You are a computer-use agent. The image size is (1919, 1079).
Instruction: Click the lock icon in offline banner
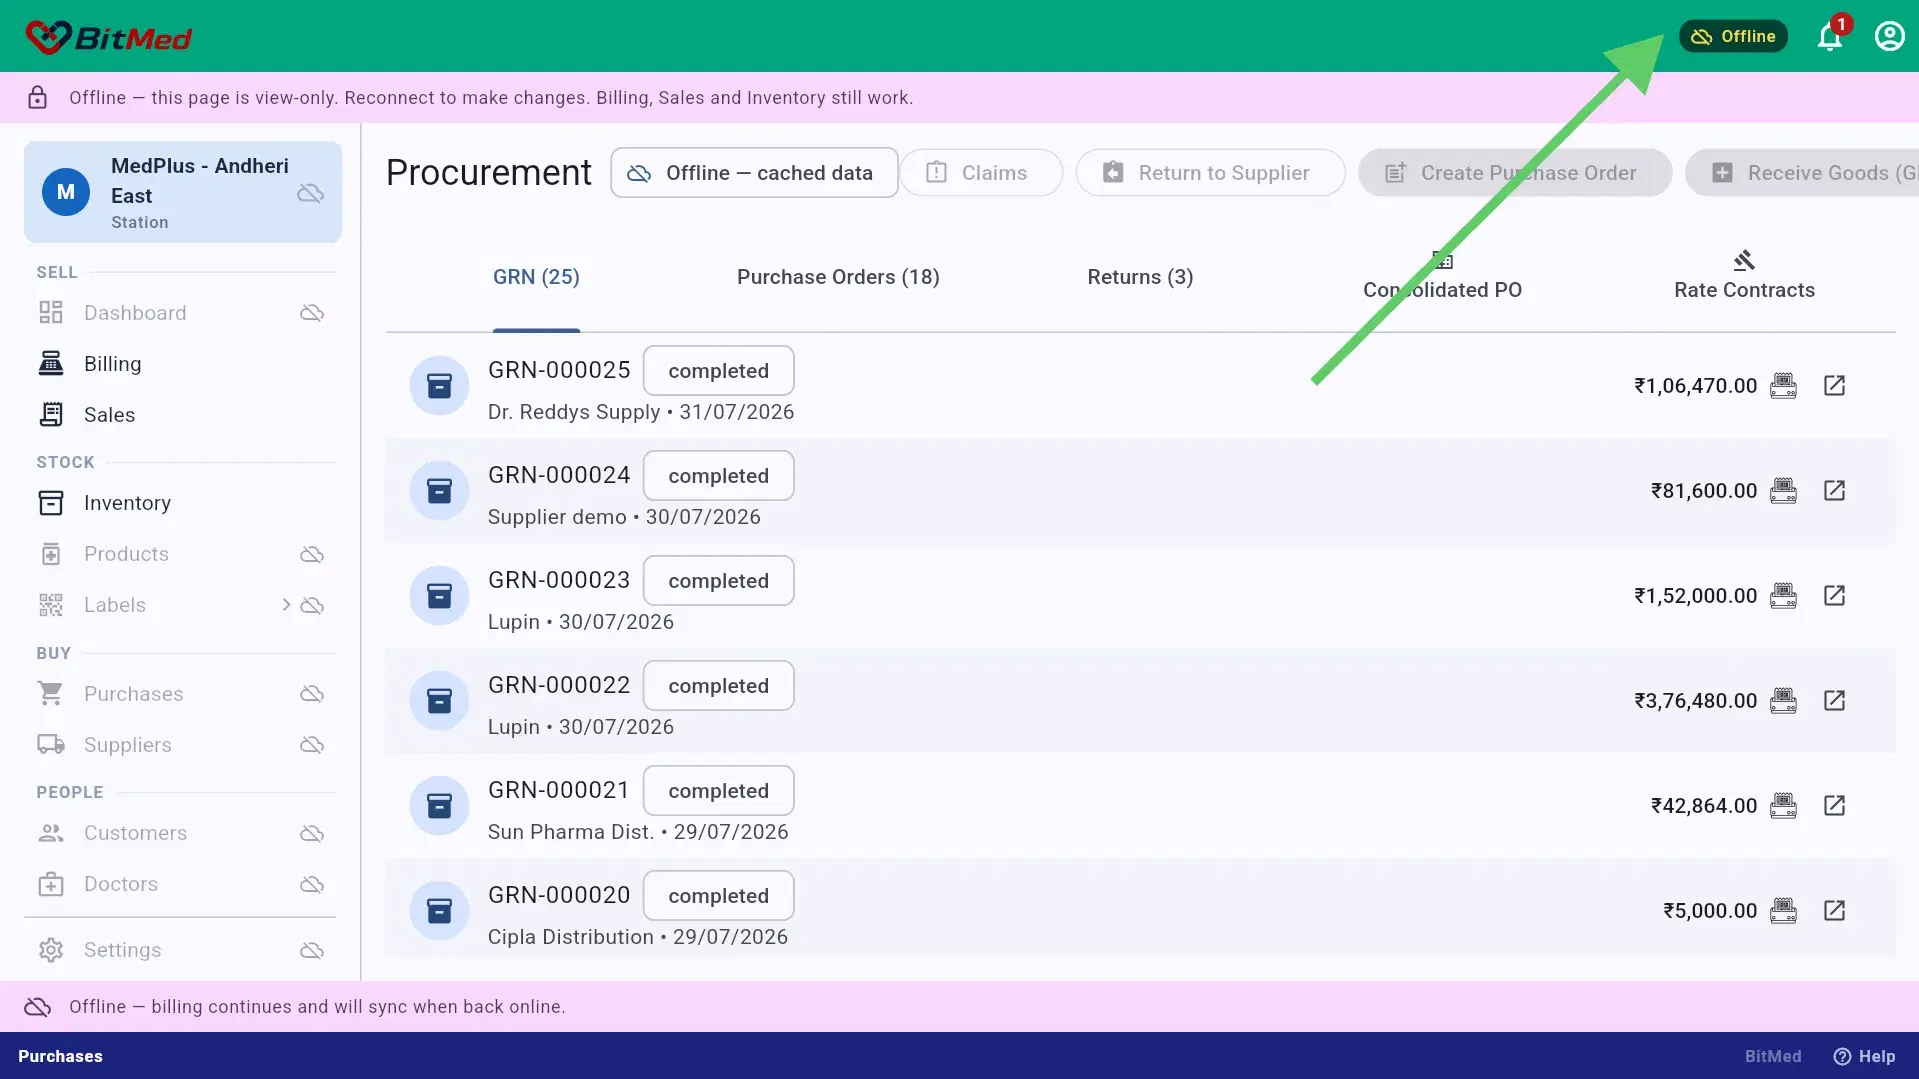coord(37,98)
